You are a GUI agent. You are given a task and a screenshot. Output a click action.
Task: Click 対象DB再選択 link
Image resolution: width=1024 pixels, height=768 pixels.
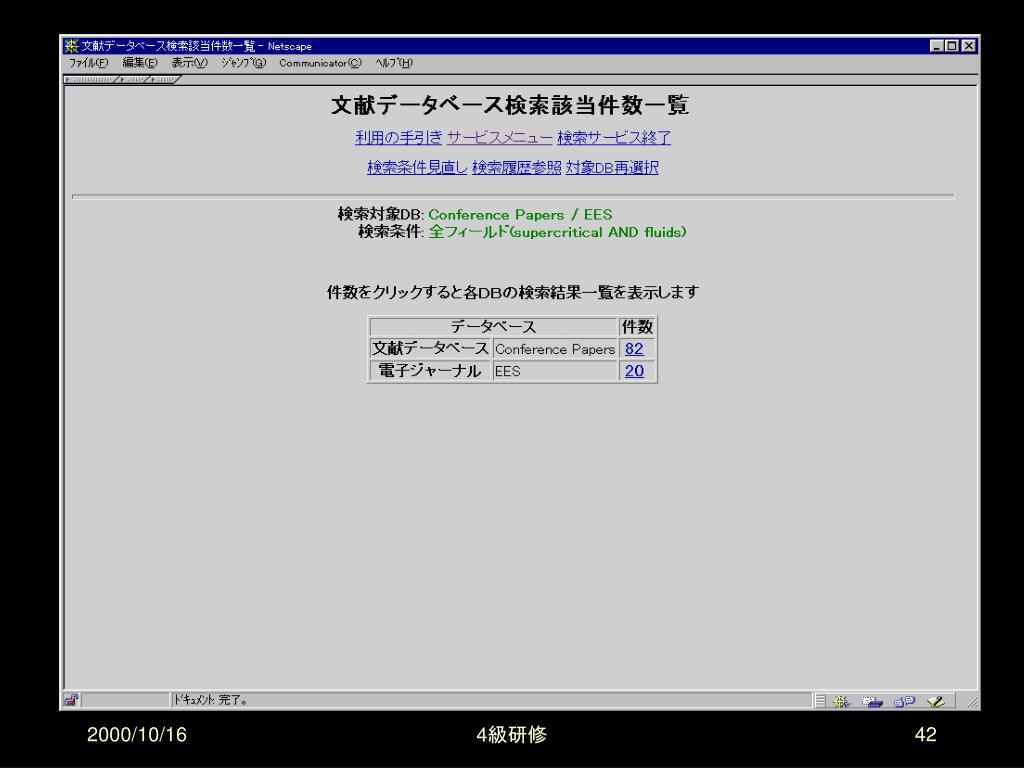(612, 168)
